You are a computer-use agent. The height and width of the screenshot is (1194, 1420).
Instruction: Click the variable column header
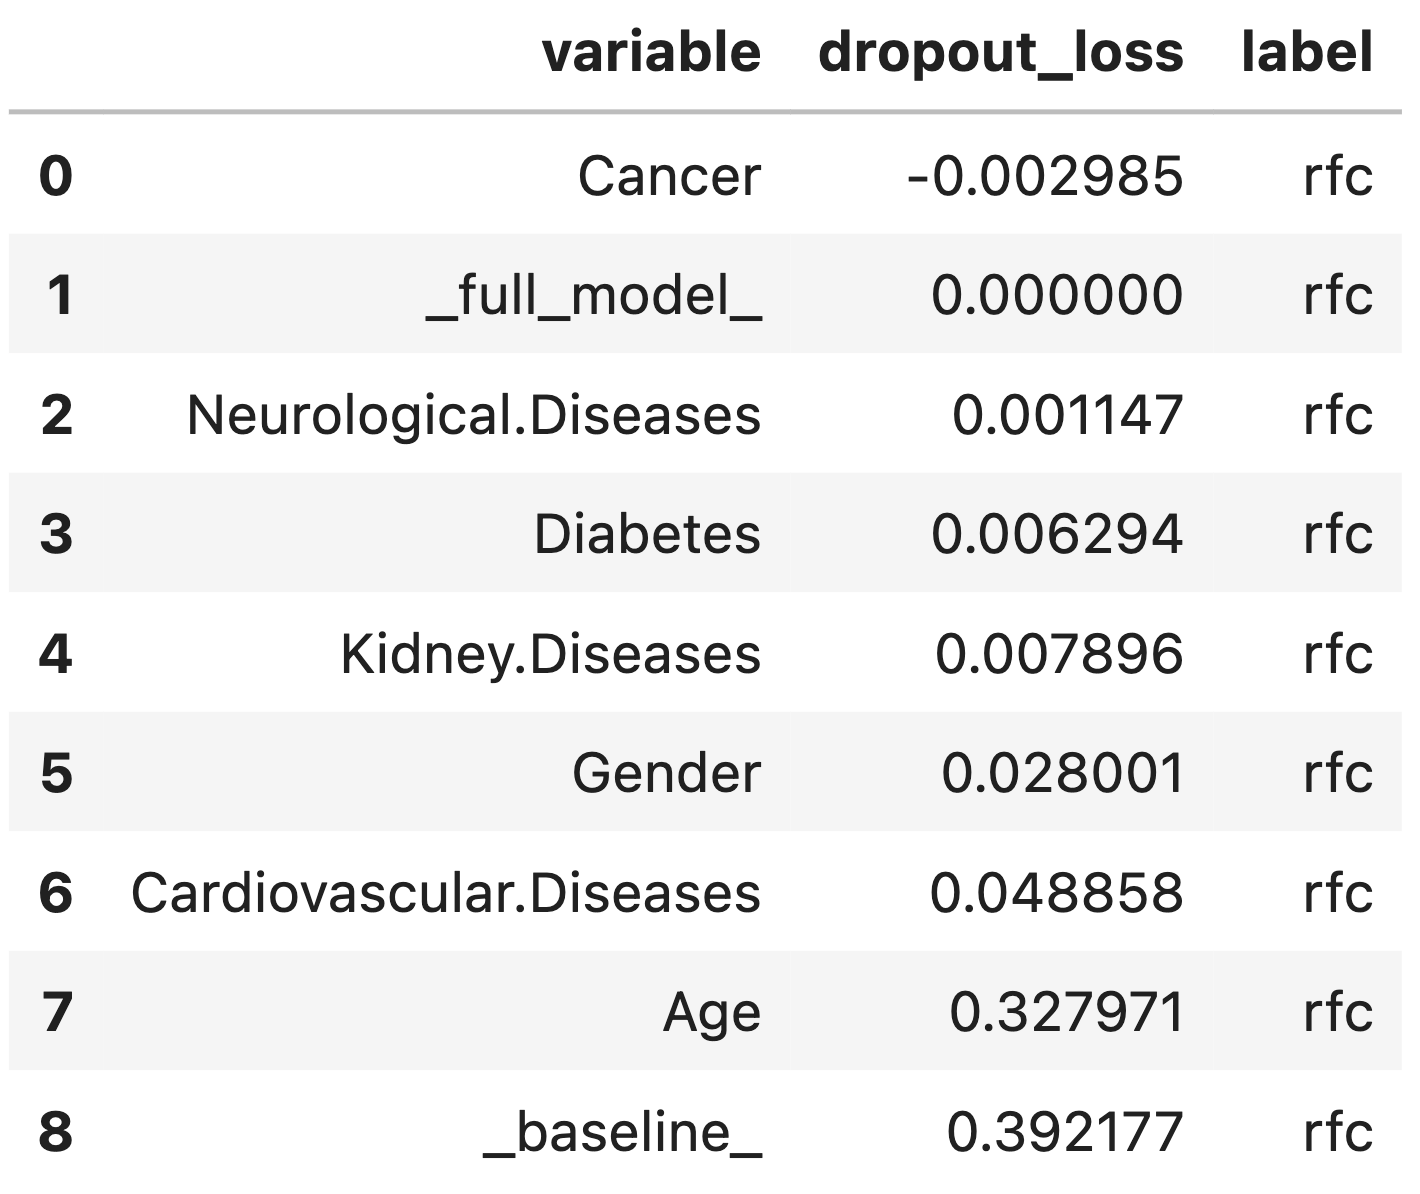click(651, 52)
